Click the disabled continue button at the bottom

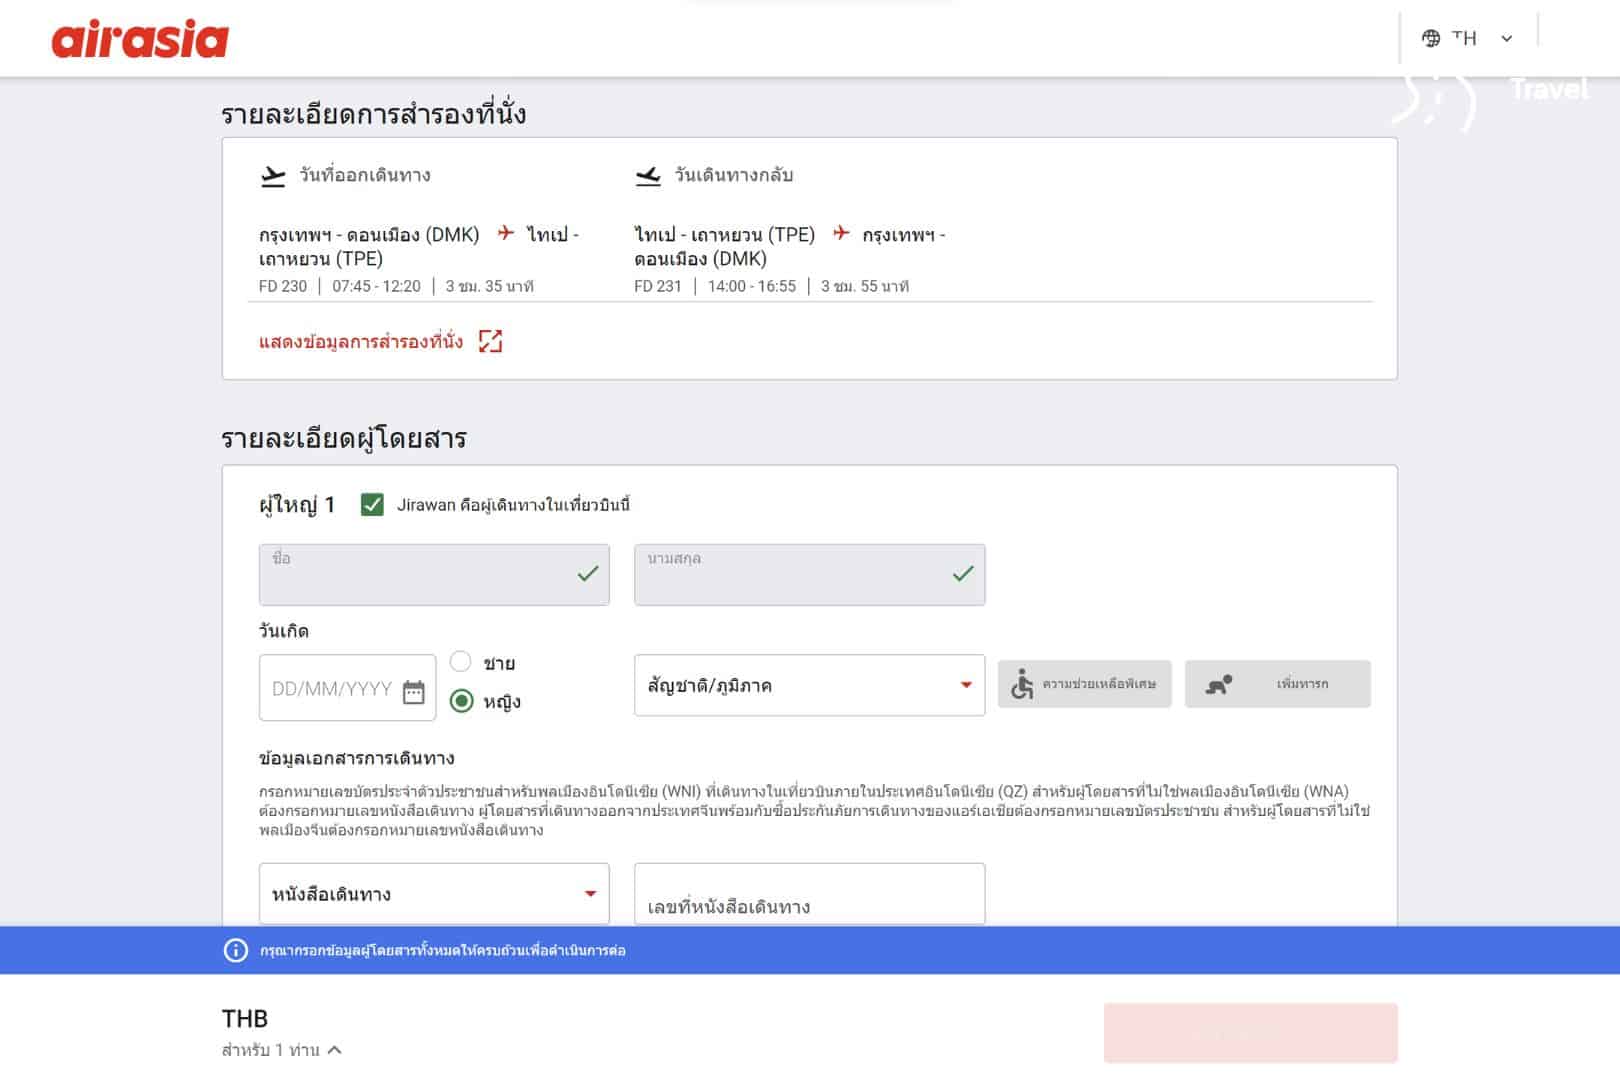coord(1250,1033)
